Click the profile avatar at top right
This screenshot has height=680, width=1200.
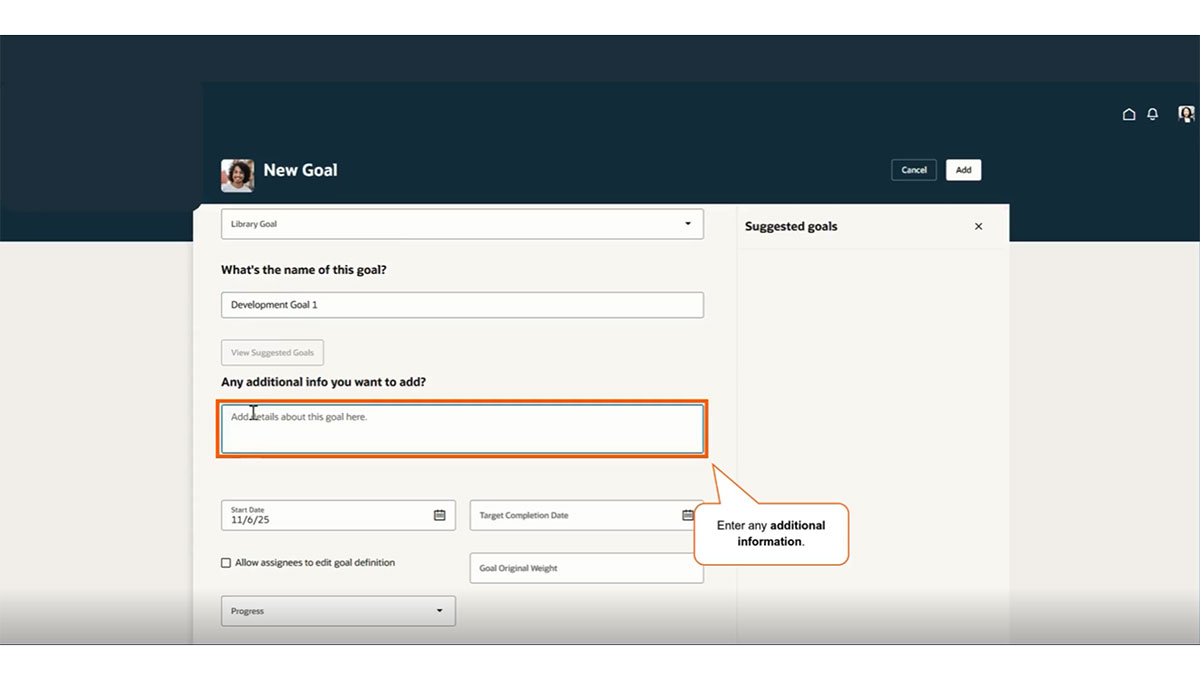coord(1185,114)
